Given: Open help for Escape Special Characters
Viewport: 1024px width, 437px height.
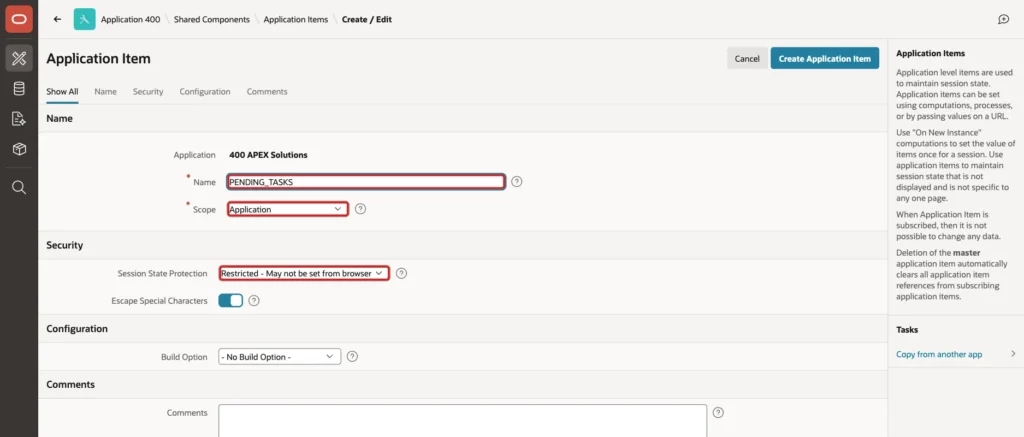Looking at the screenshot, I should tap(255, 300).
